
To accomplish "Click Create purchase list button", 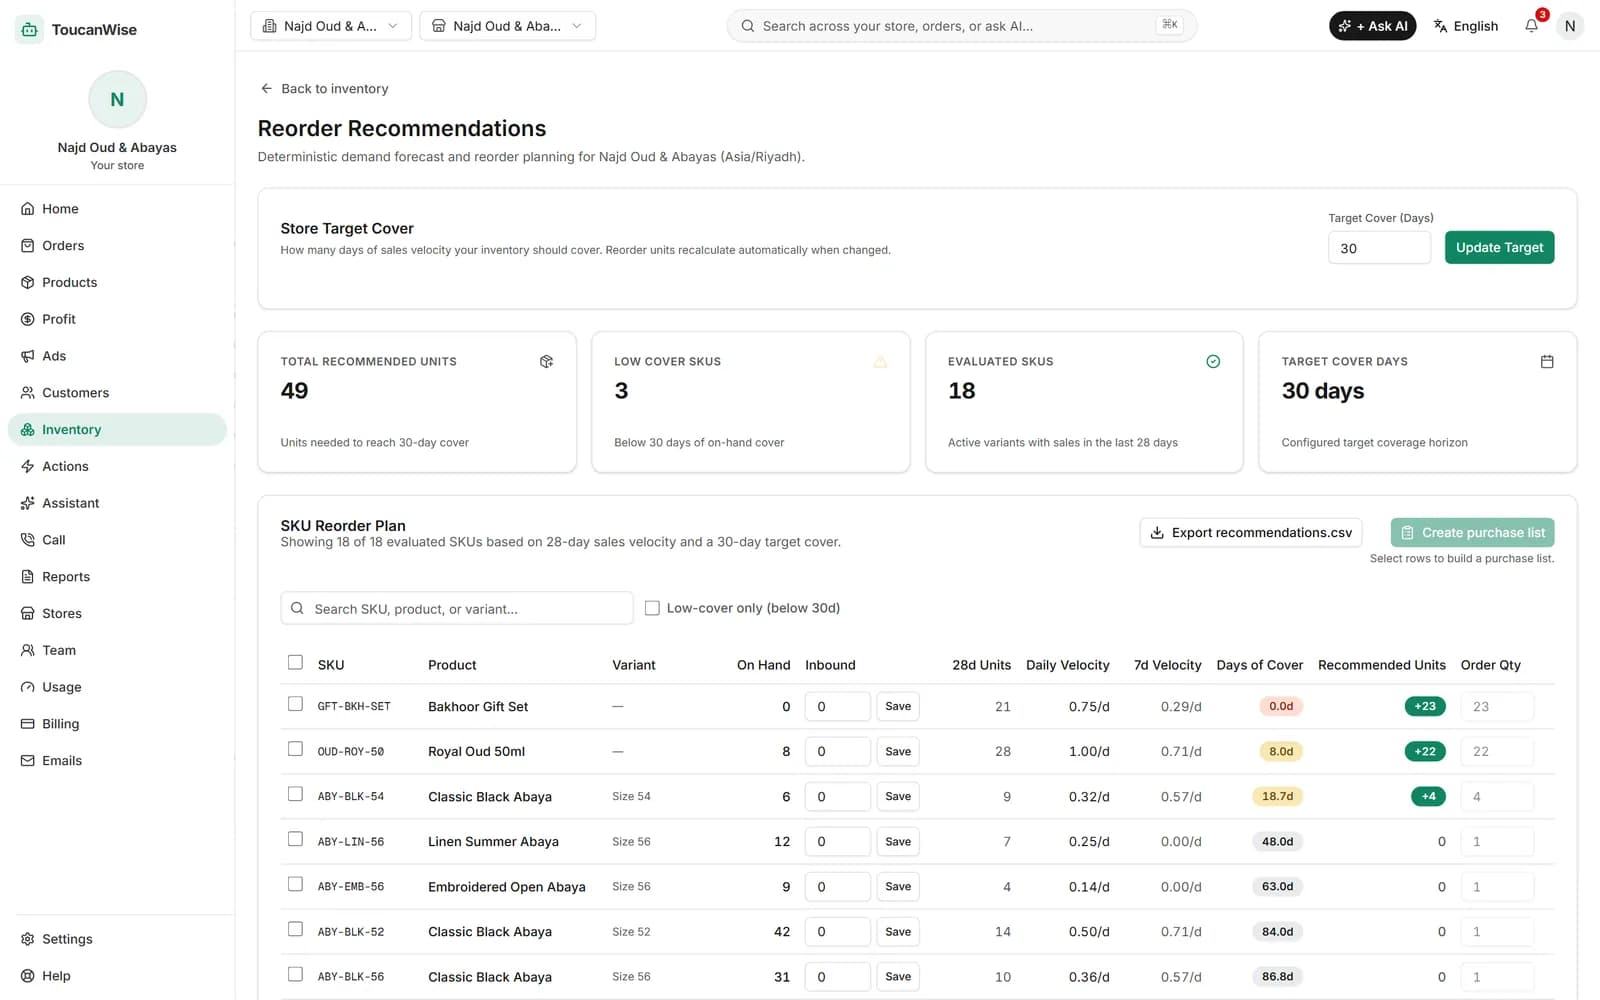I will coord(1472,533).
